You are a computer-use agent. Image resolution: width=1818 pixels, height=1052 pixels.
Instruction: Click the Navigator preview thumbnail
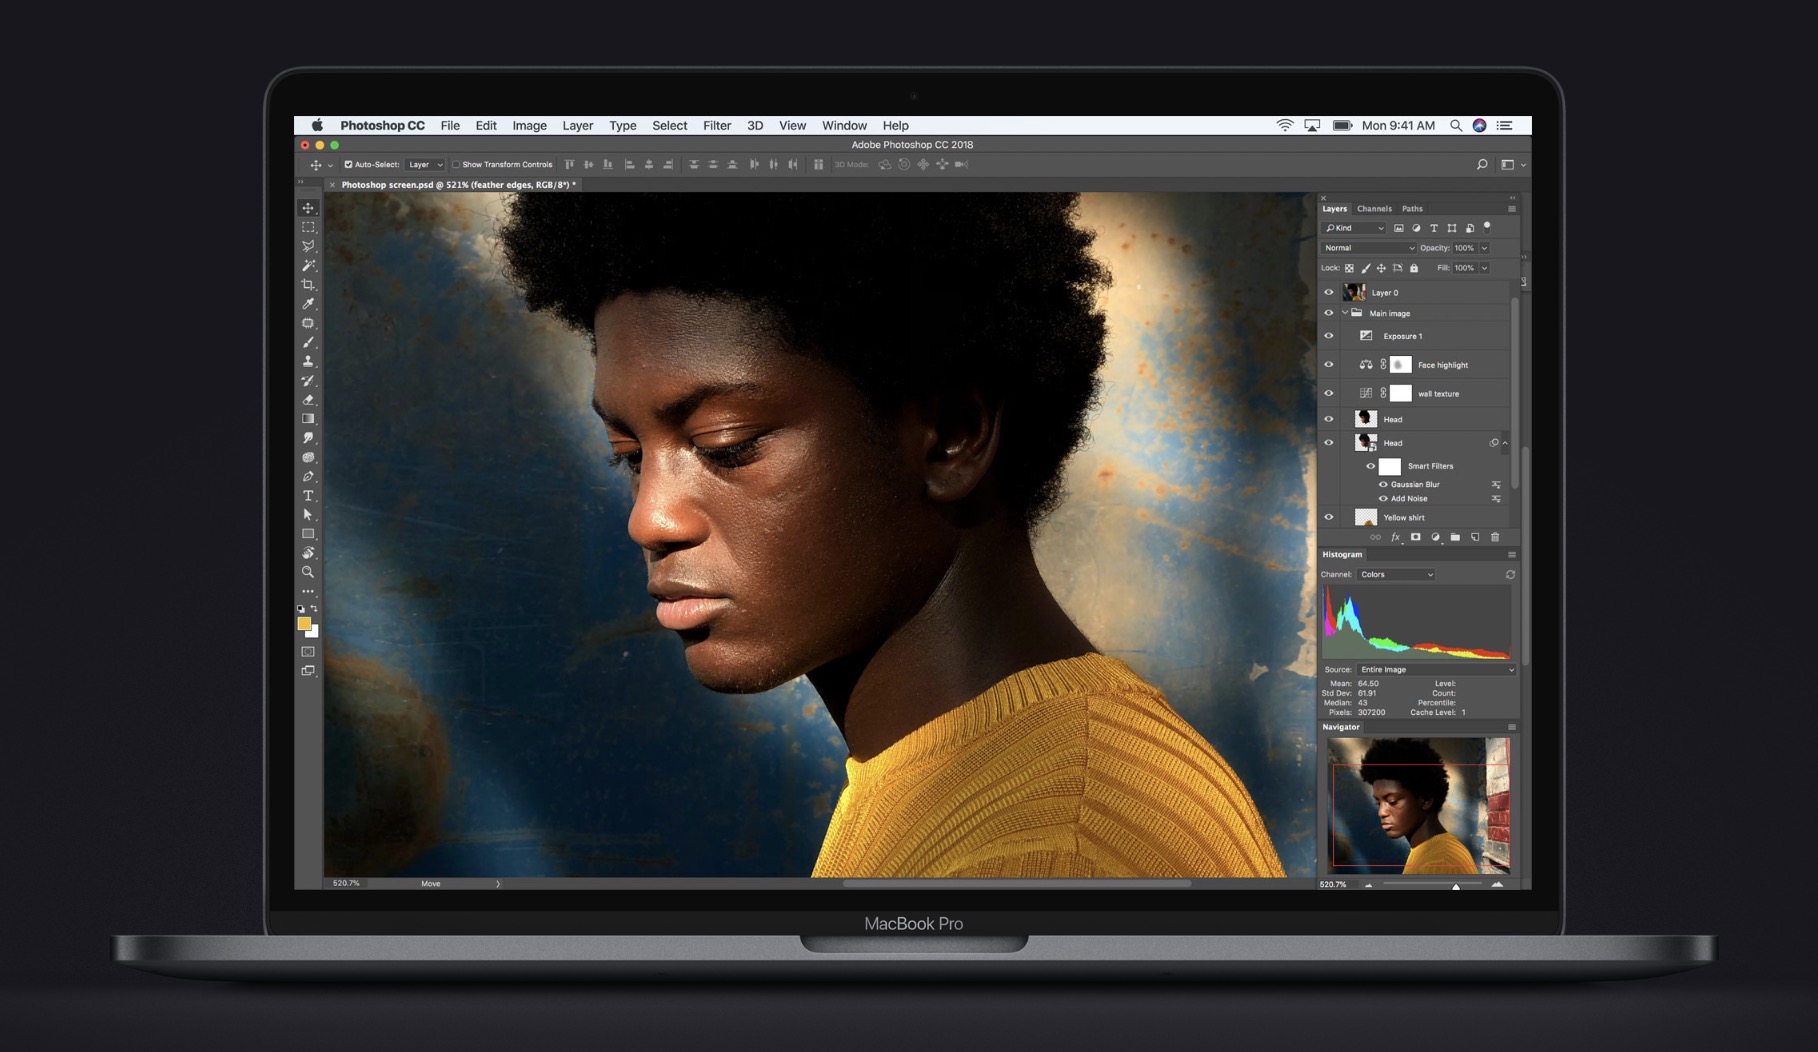(x=1418, y=805)
